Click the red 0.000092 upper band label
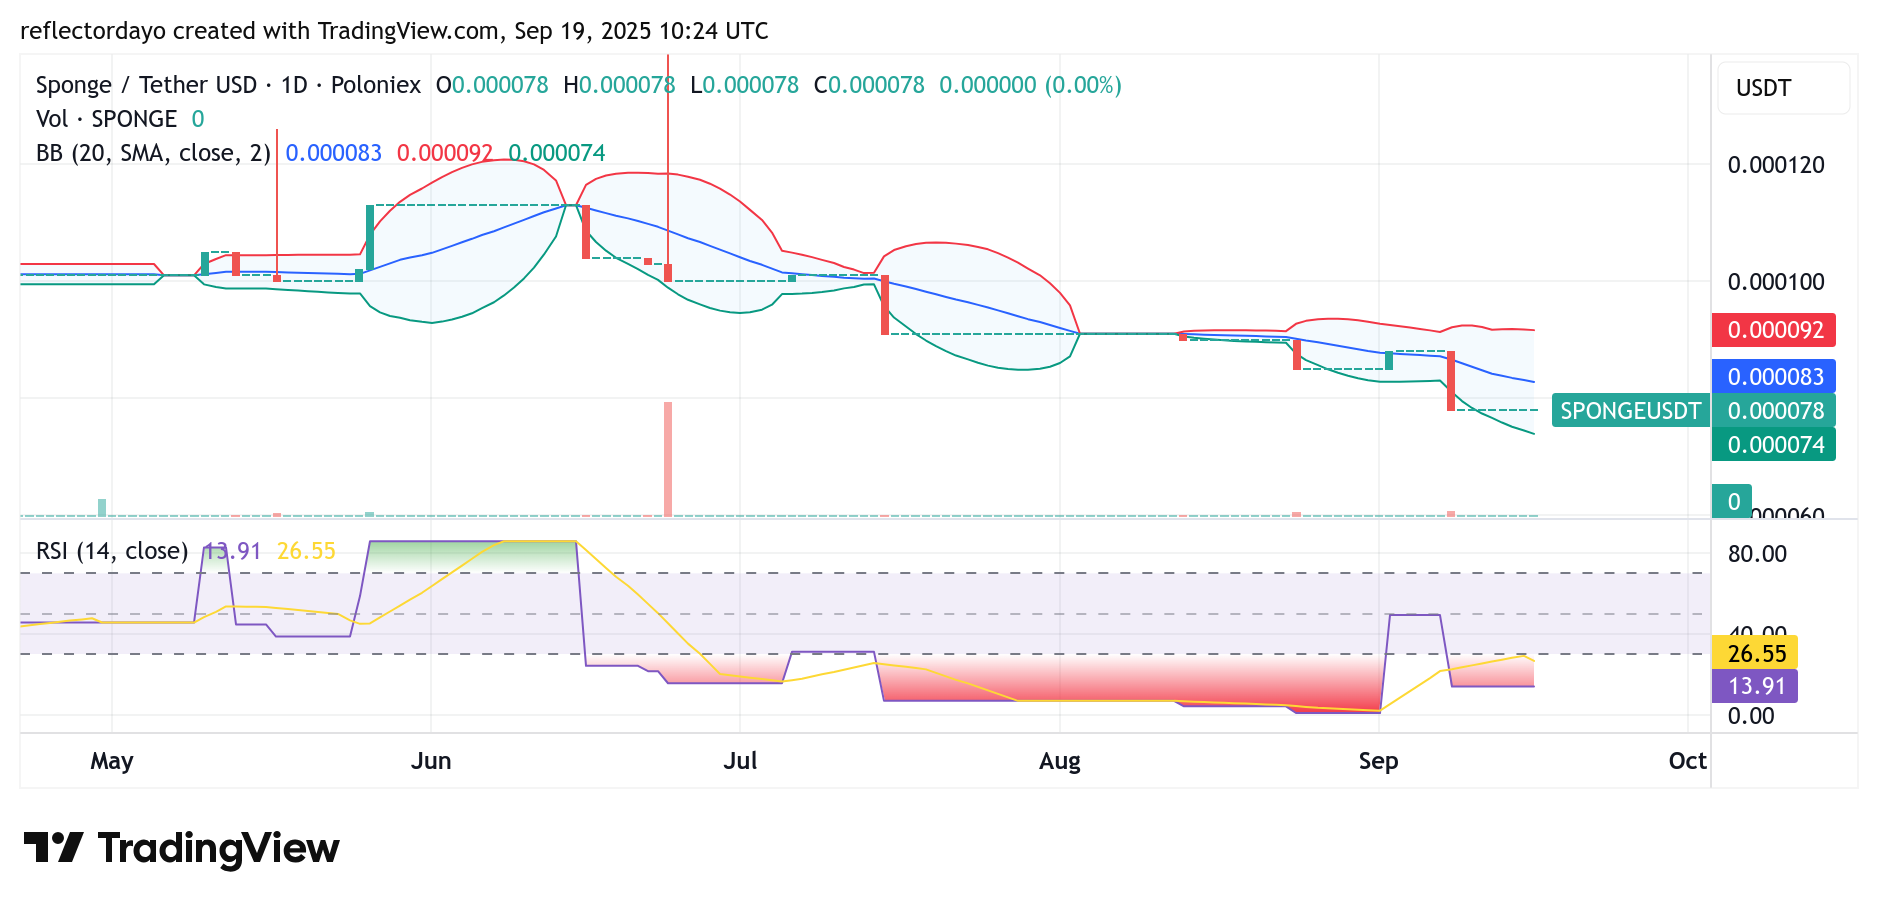 pos(1774,330)
